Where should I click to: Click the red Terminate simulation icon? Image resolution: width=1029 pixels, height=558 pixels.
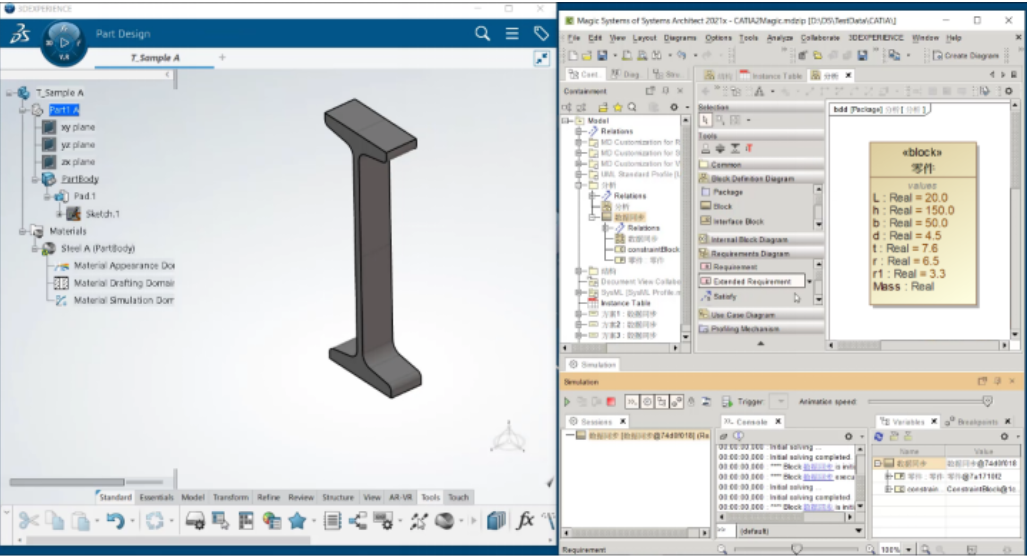click(611, 401)
